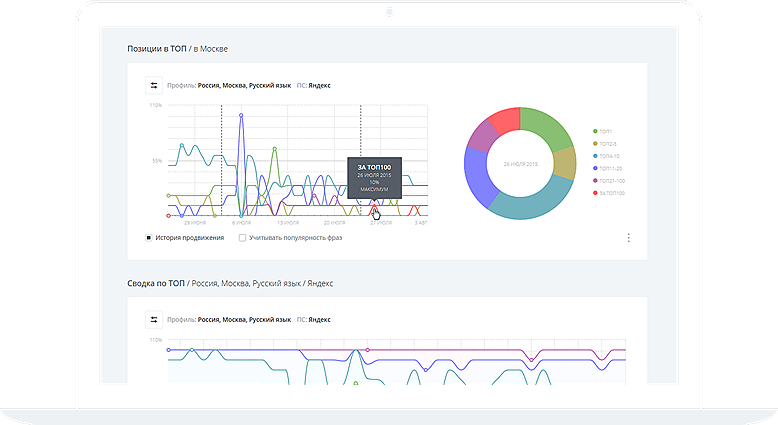Select the olive ТОП2-3 donut segment

tap(565, 164)
